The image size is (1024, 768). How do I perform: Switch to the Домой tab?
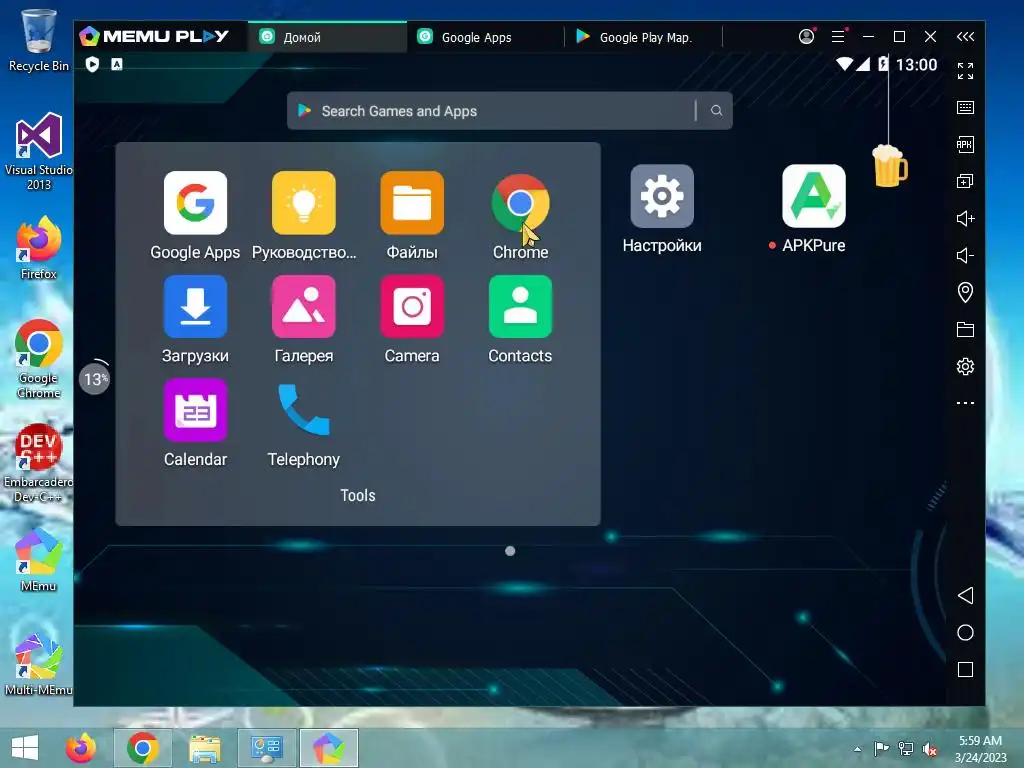(327, 37)
